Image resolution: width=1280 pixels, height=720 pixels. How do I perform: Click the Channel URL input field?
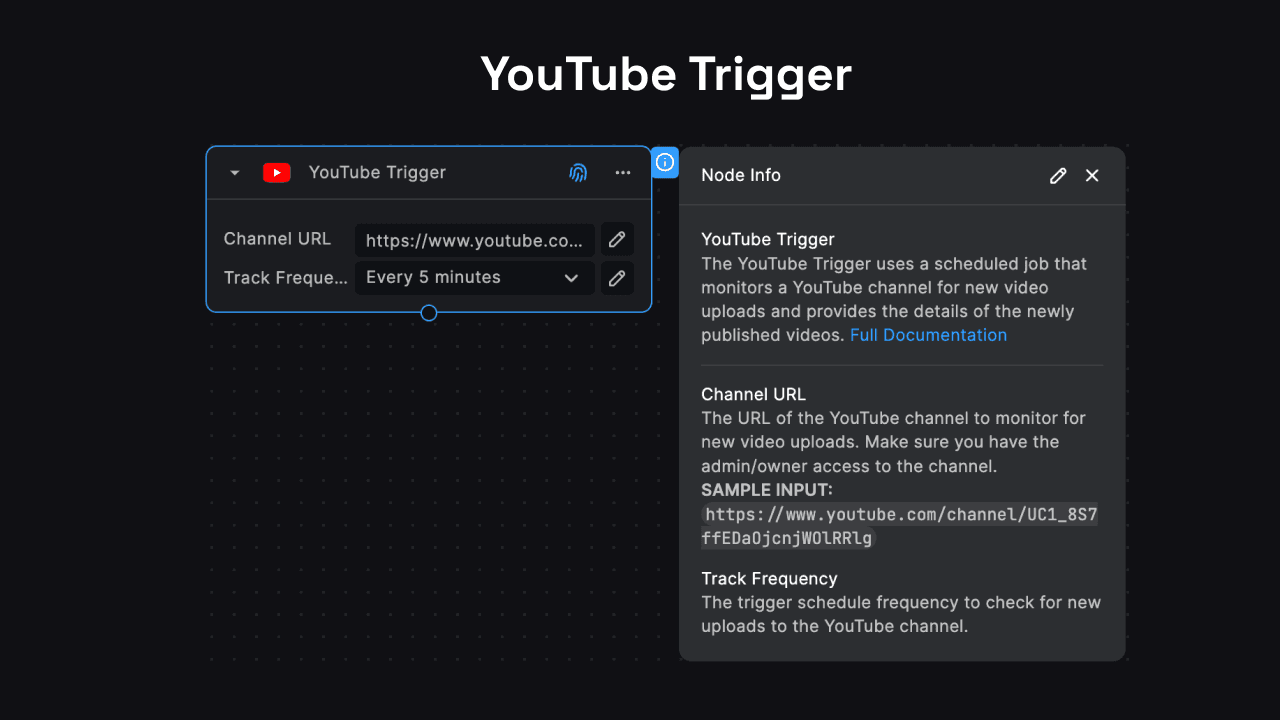coord(474,240)
